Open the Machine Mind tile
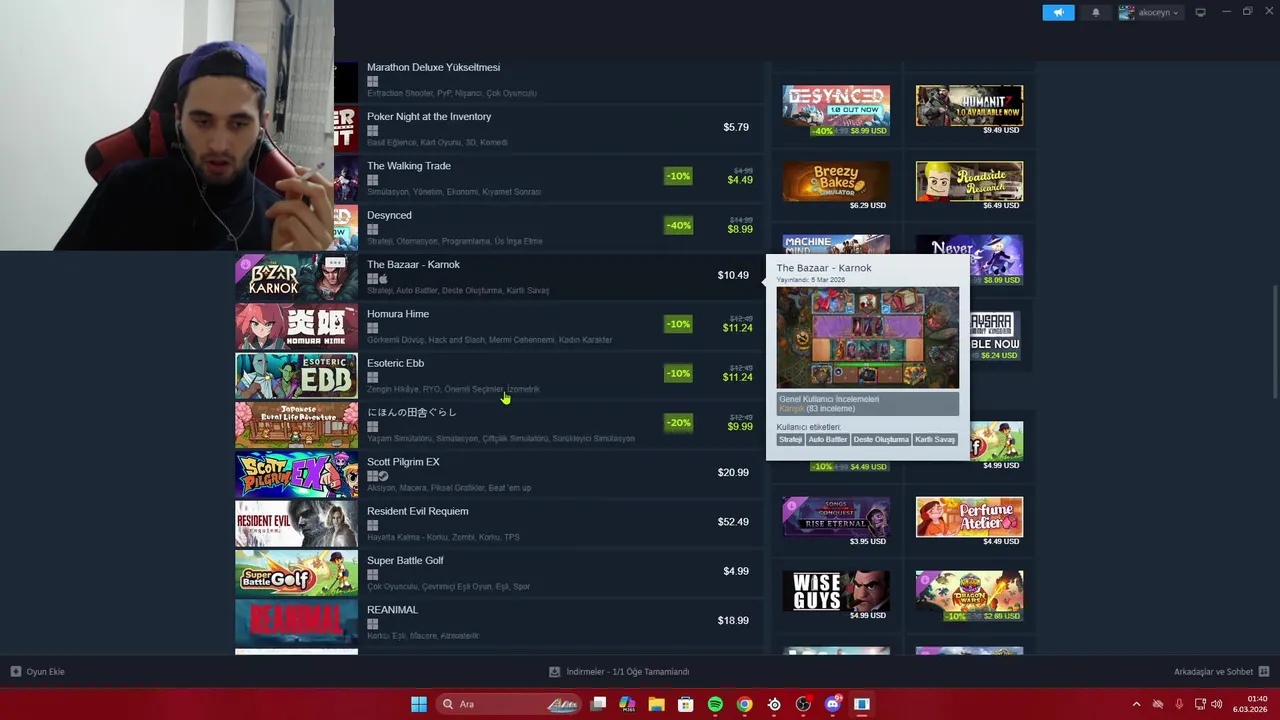 coord(836,245)
